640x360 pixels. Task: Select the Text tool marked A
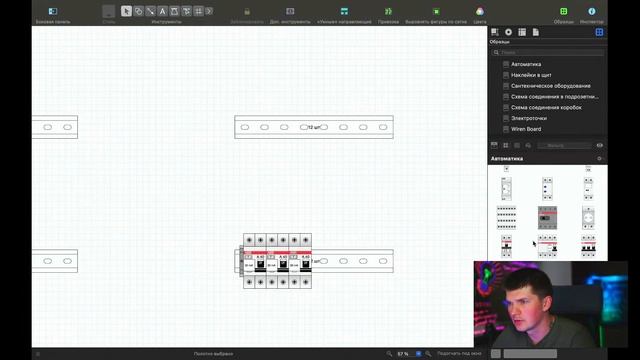click(x=162, y=11)
